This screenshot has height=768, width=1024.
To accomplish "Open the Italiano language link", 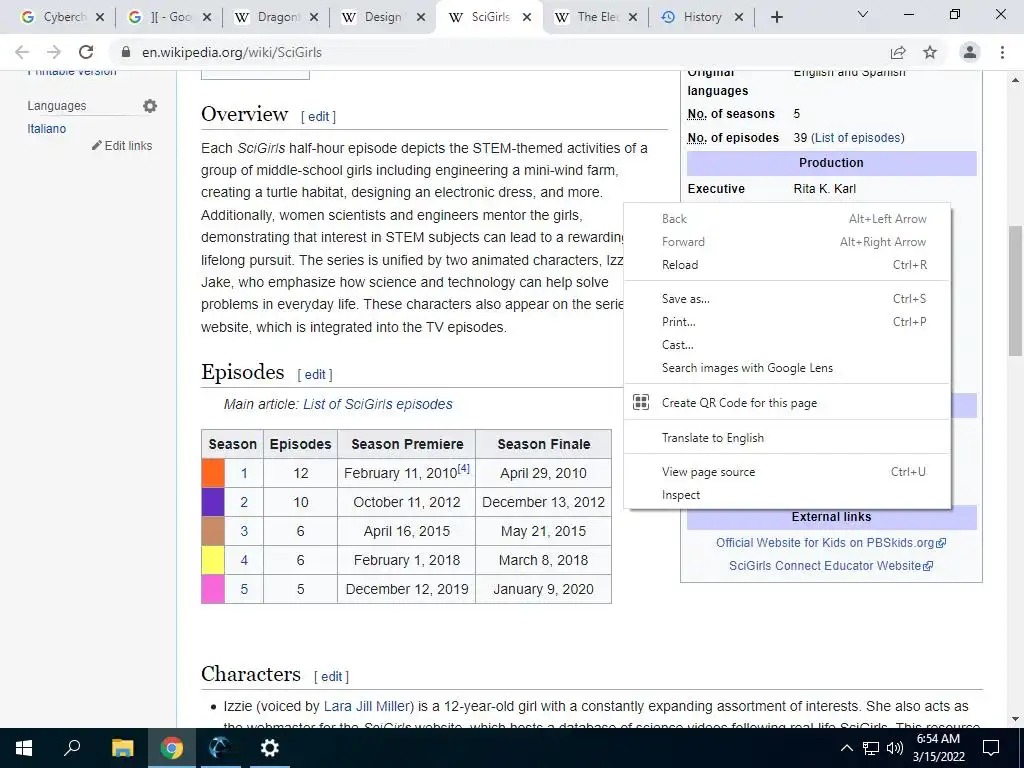I will (46, 129).
